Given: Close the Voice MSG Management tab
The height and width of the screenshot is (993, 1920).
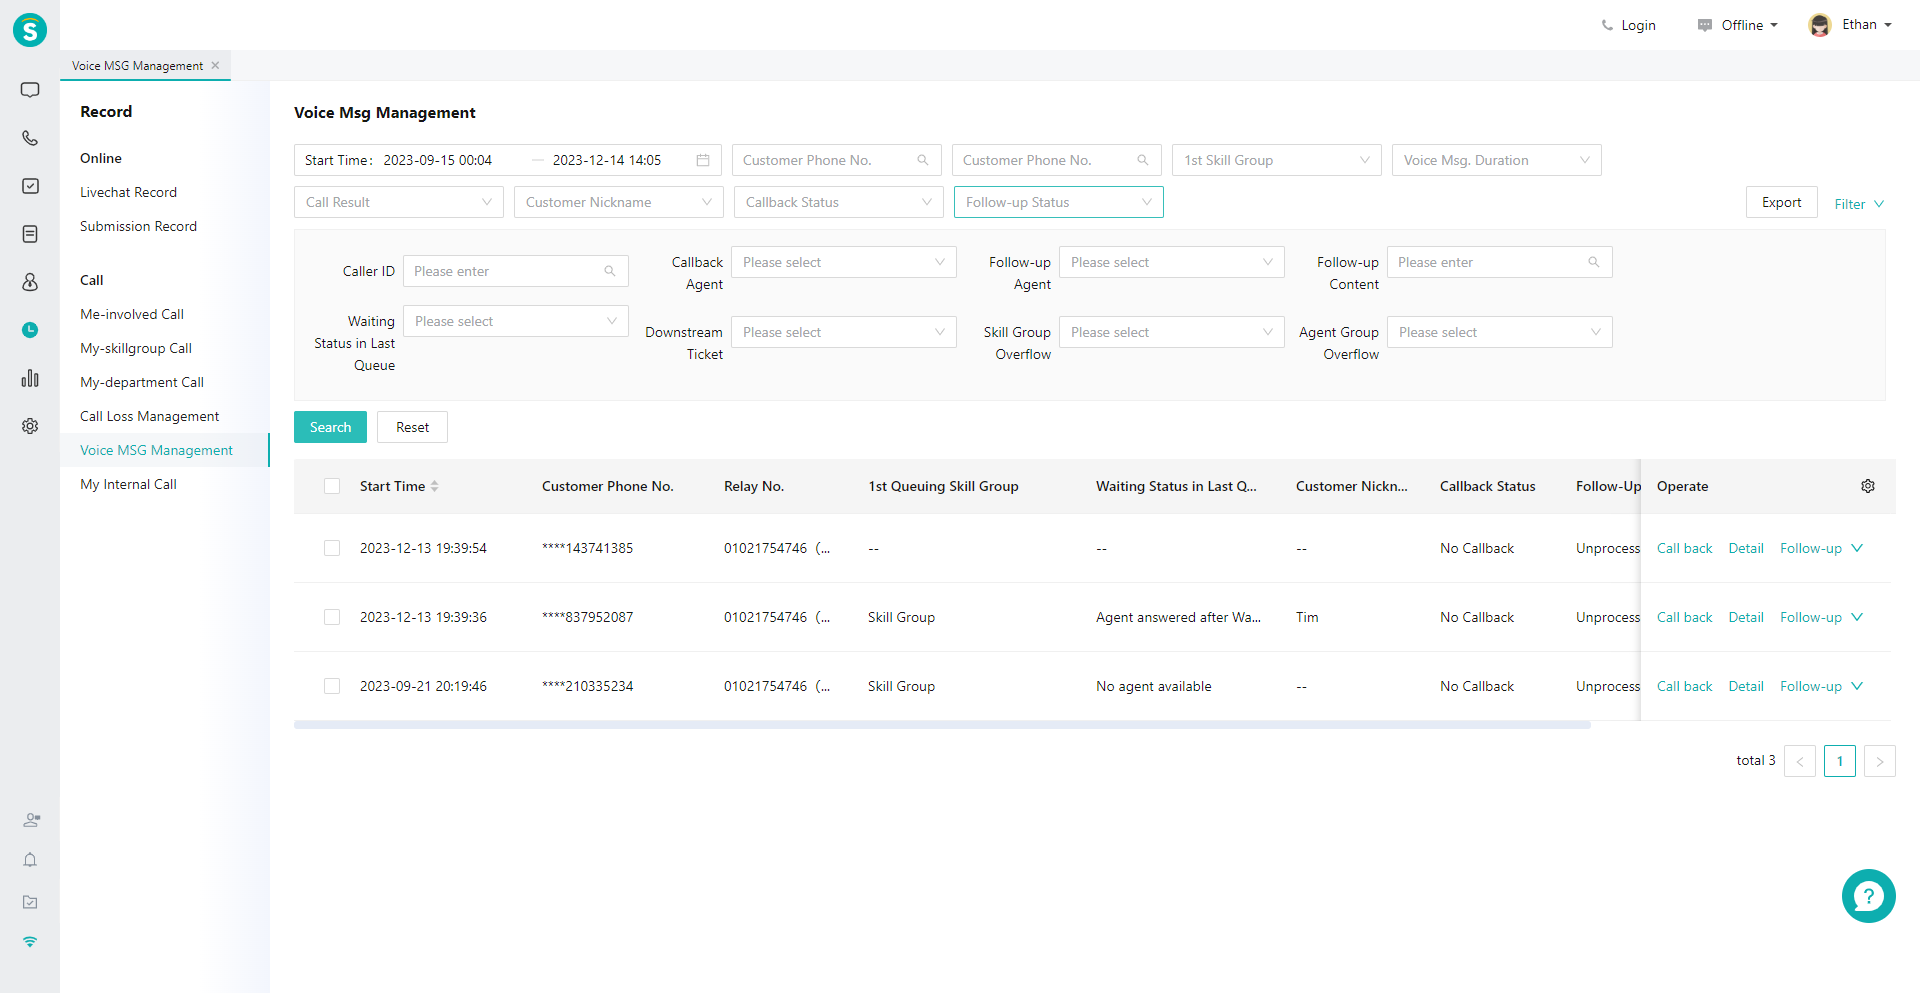Looking at the screenshot, I should tap(215, 65).
